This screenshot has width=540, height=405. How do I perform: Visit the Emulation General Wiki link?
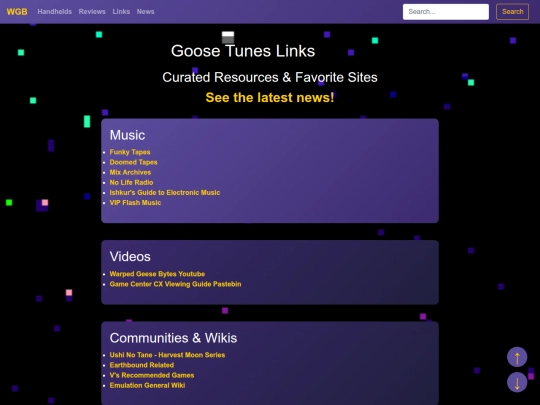click(147, 385)
